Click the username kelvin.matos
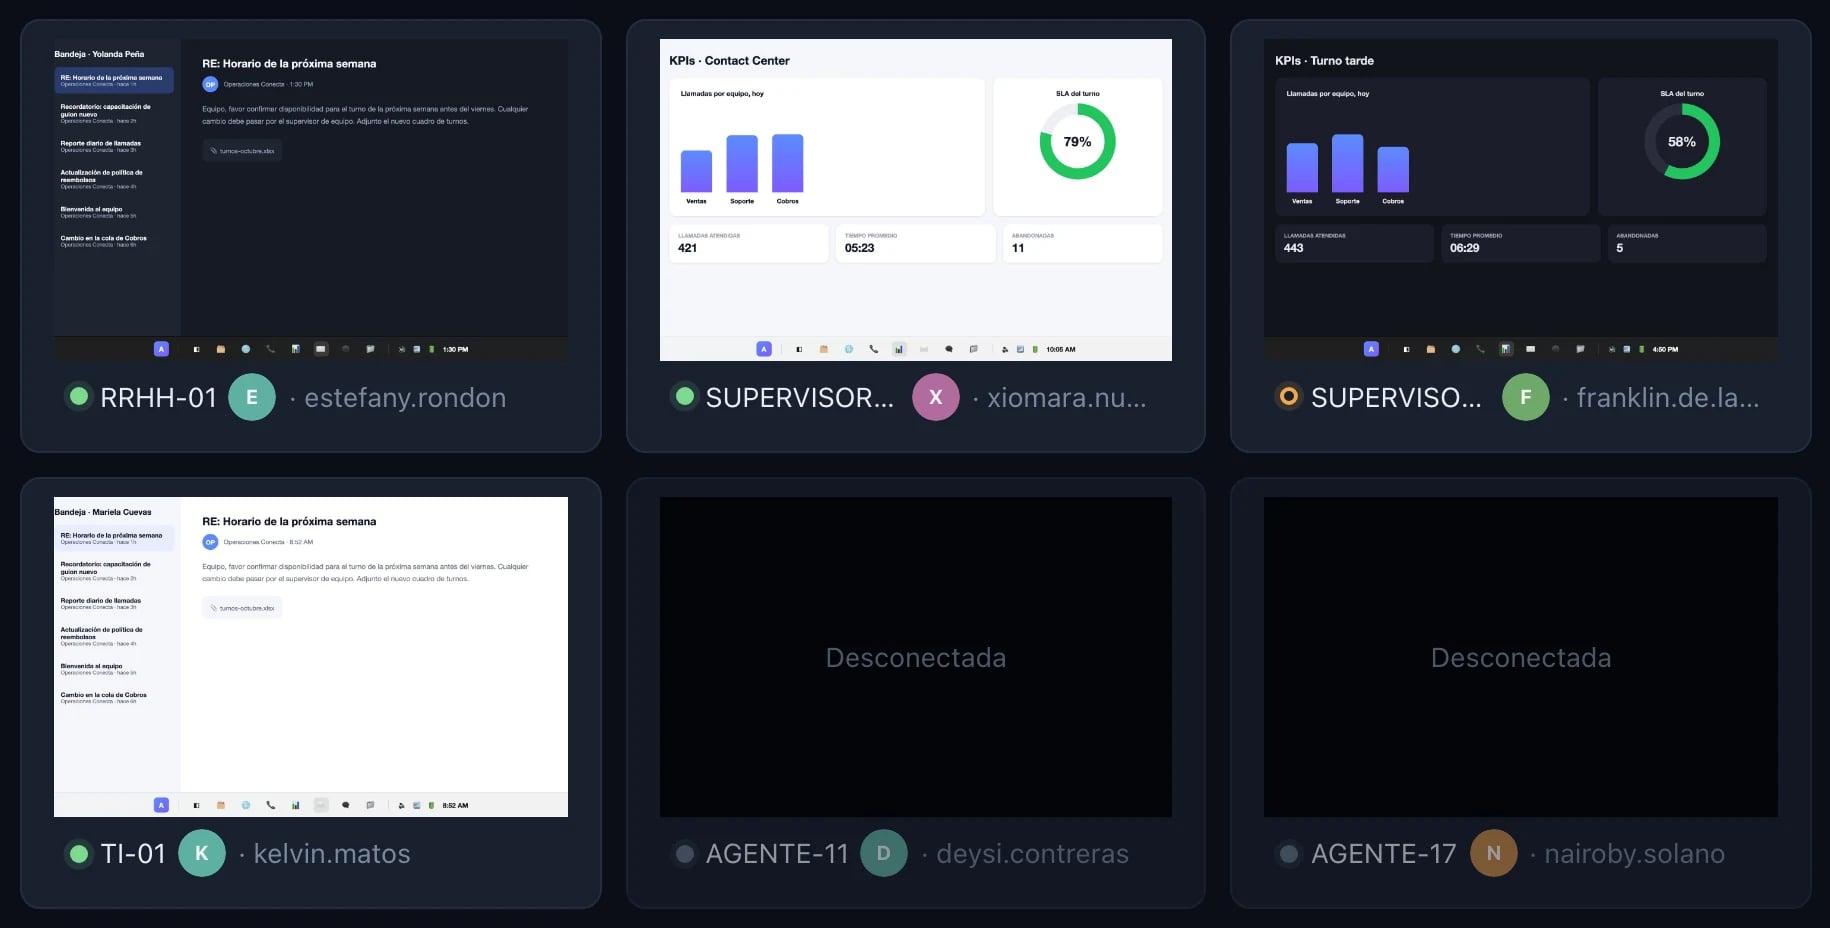The width and height of the screenshot is (1830, 928). (332, 854)
